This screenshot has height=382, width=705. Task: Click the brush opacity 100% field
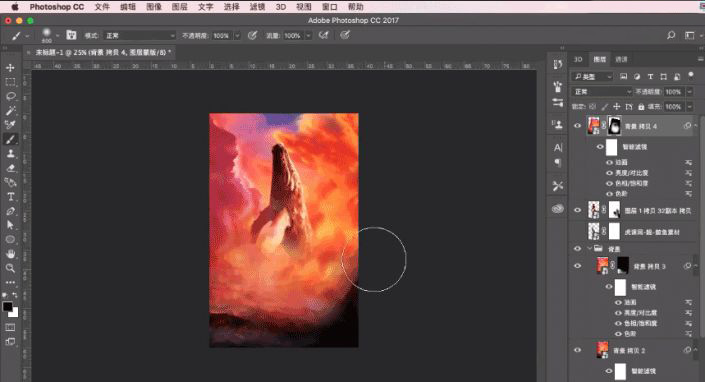coord(221,36)
